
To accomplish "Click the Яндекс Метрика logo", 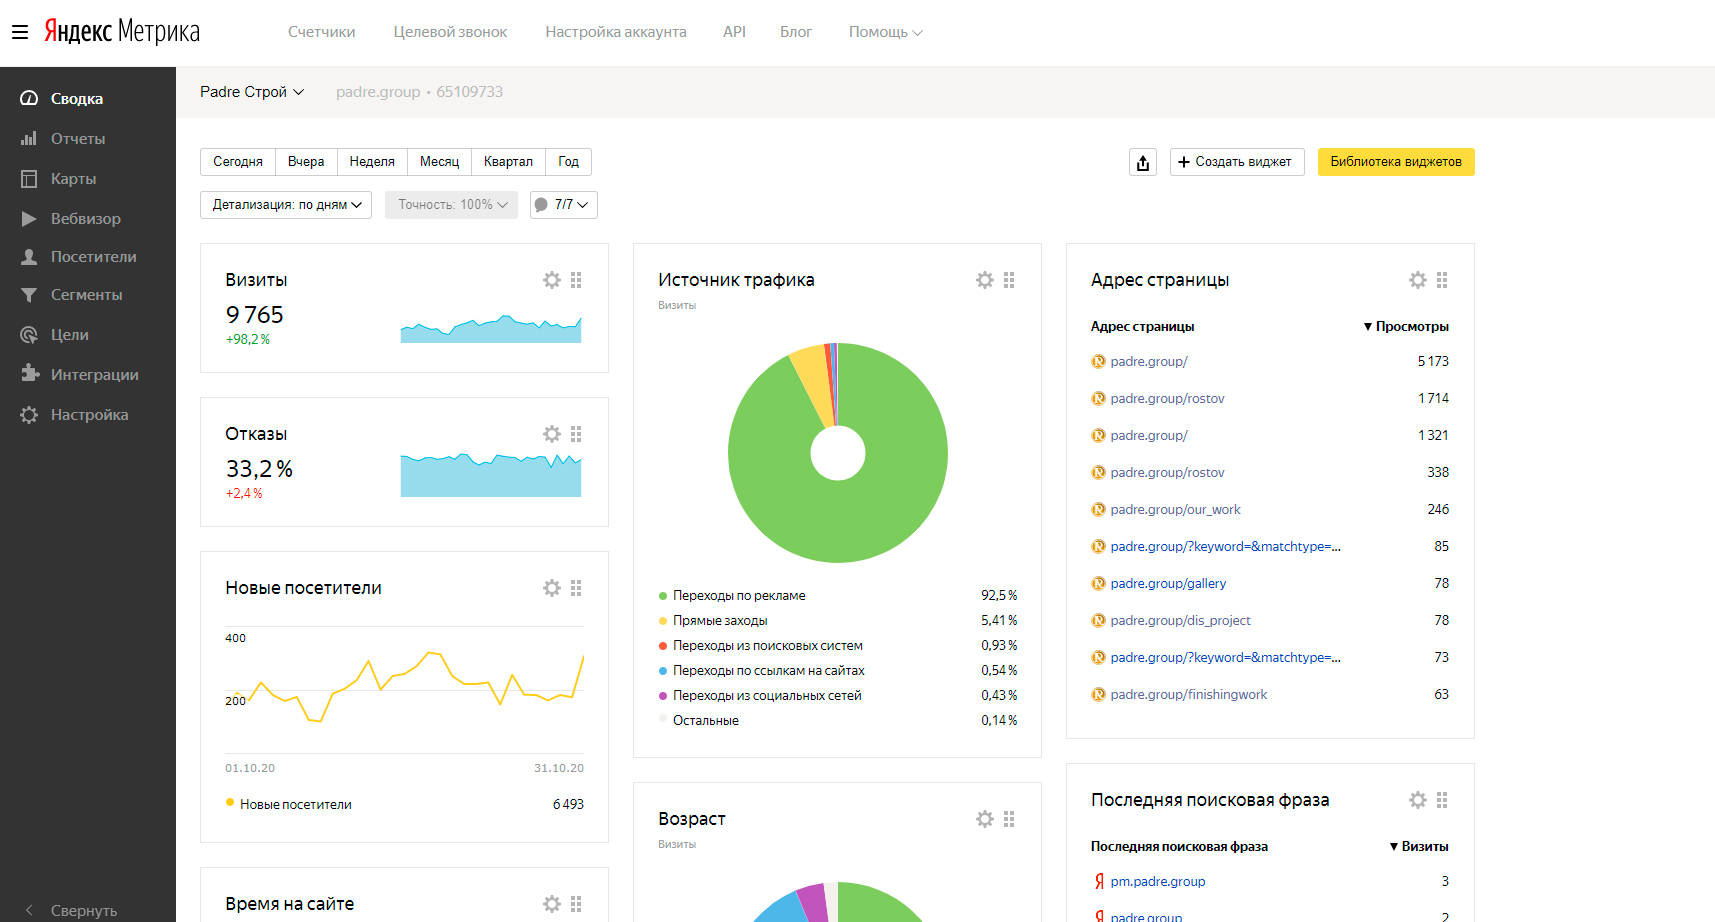I will (122, 31).
